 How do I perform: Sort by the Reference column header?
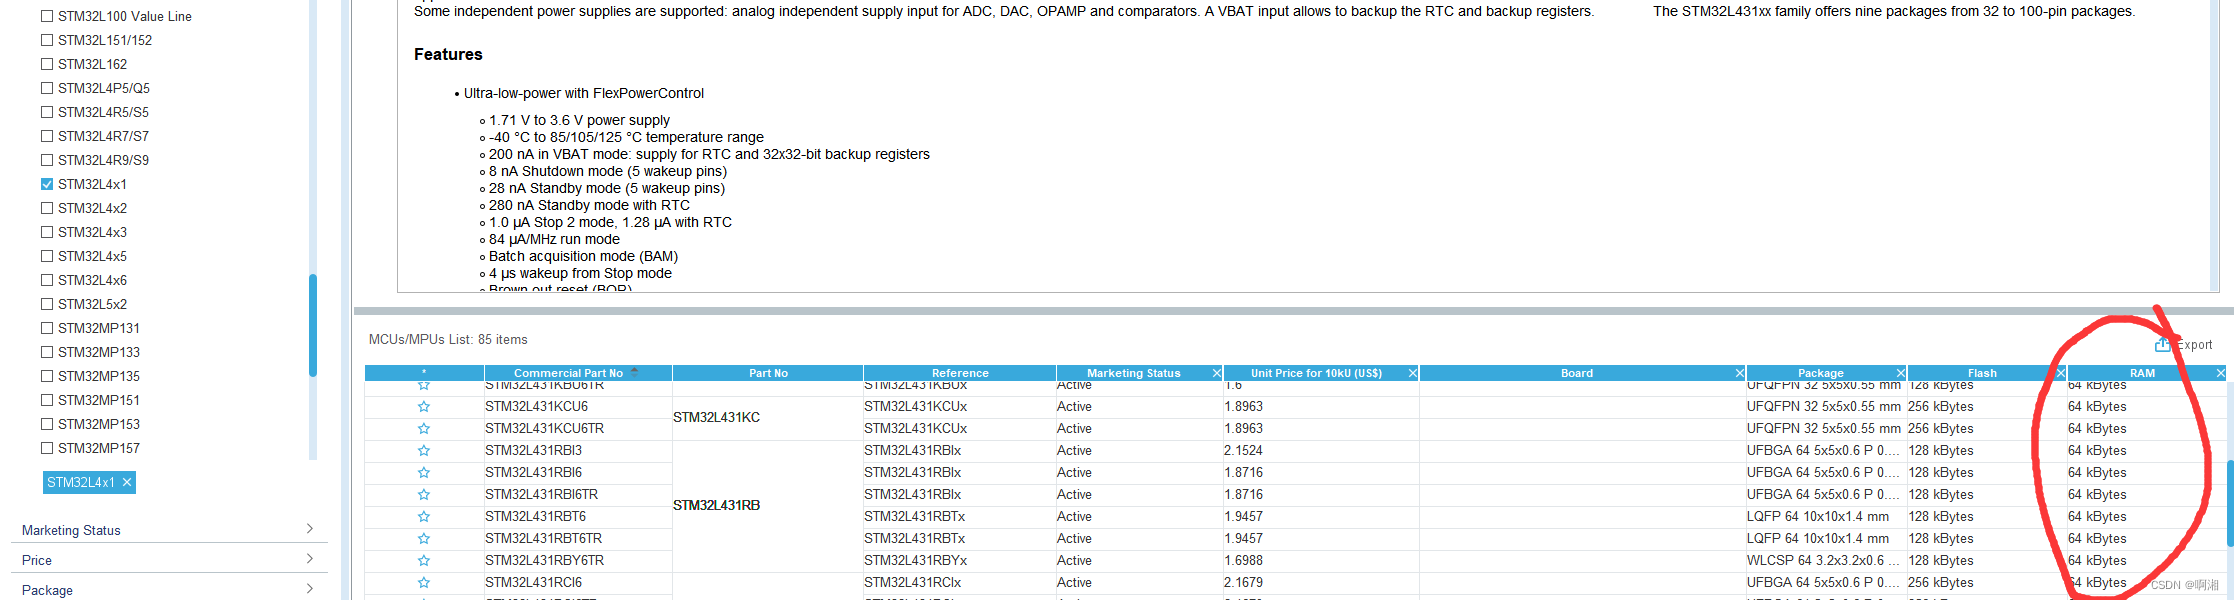point(960,373)
